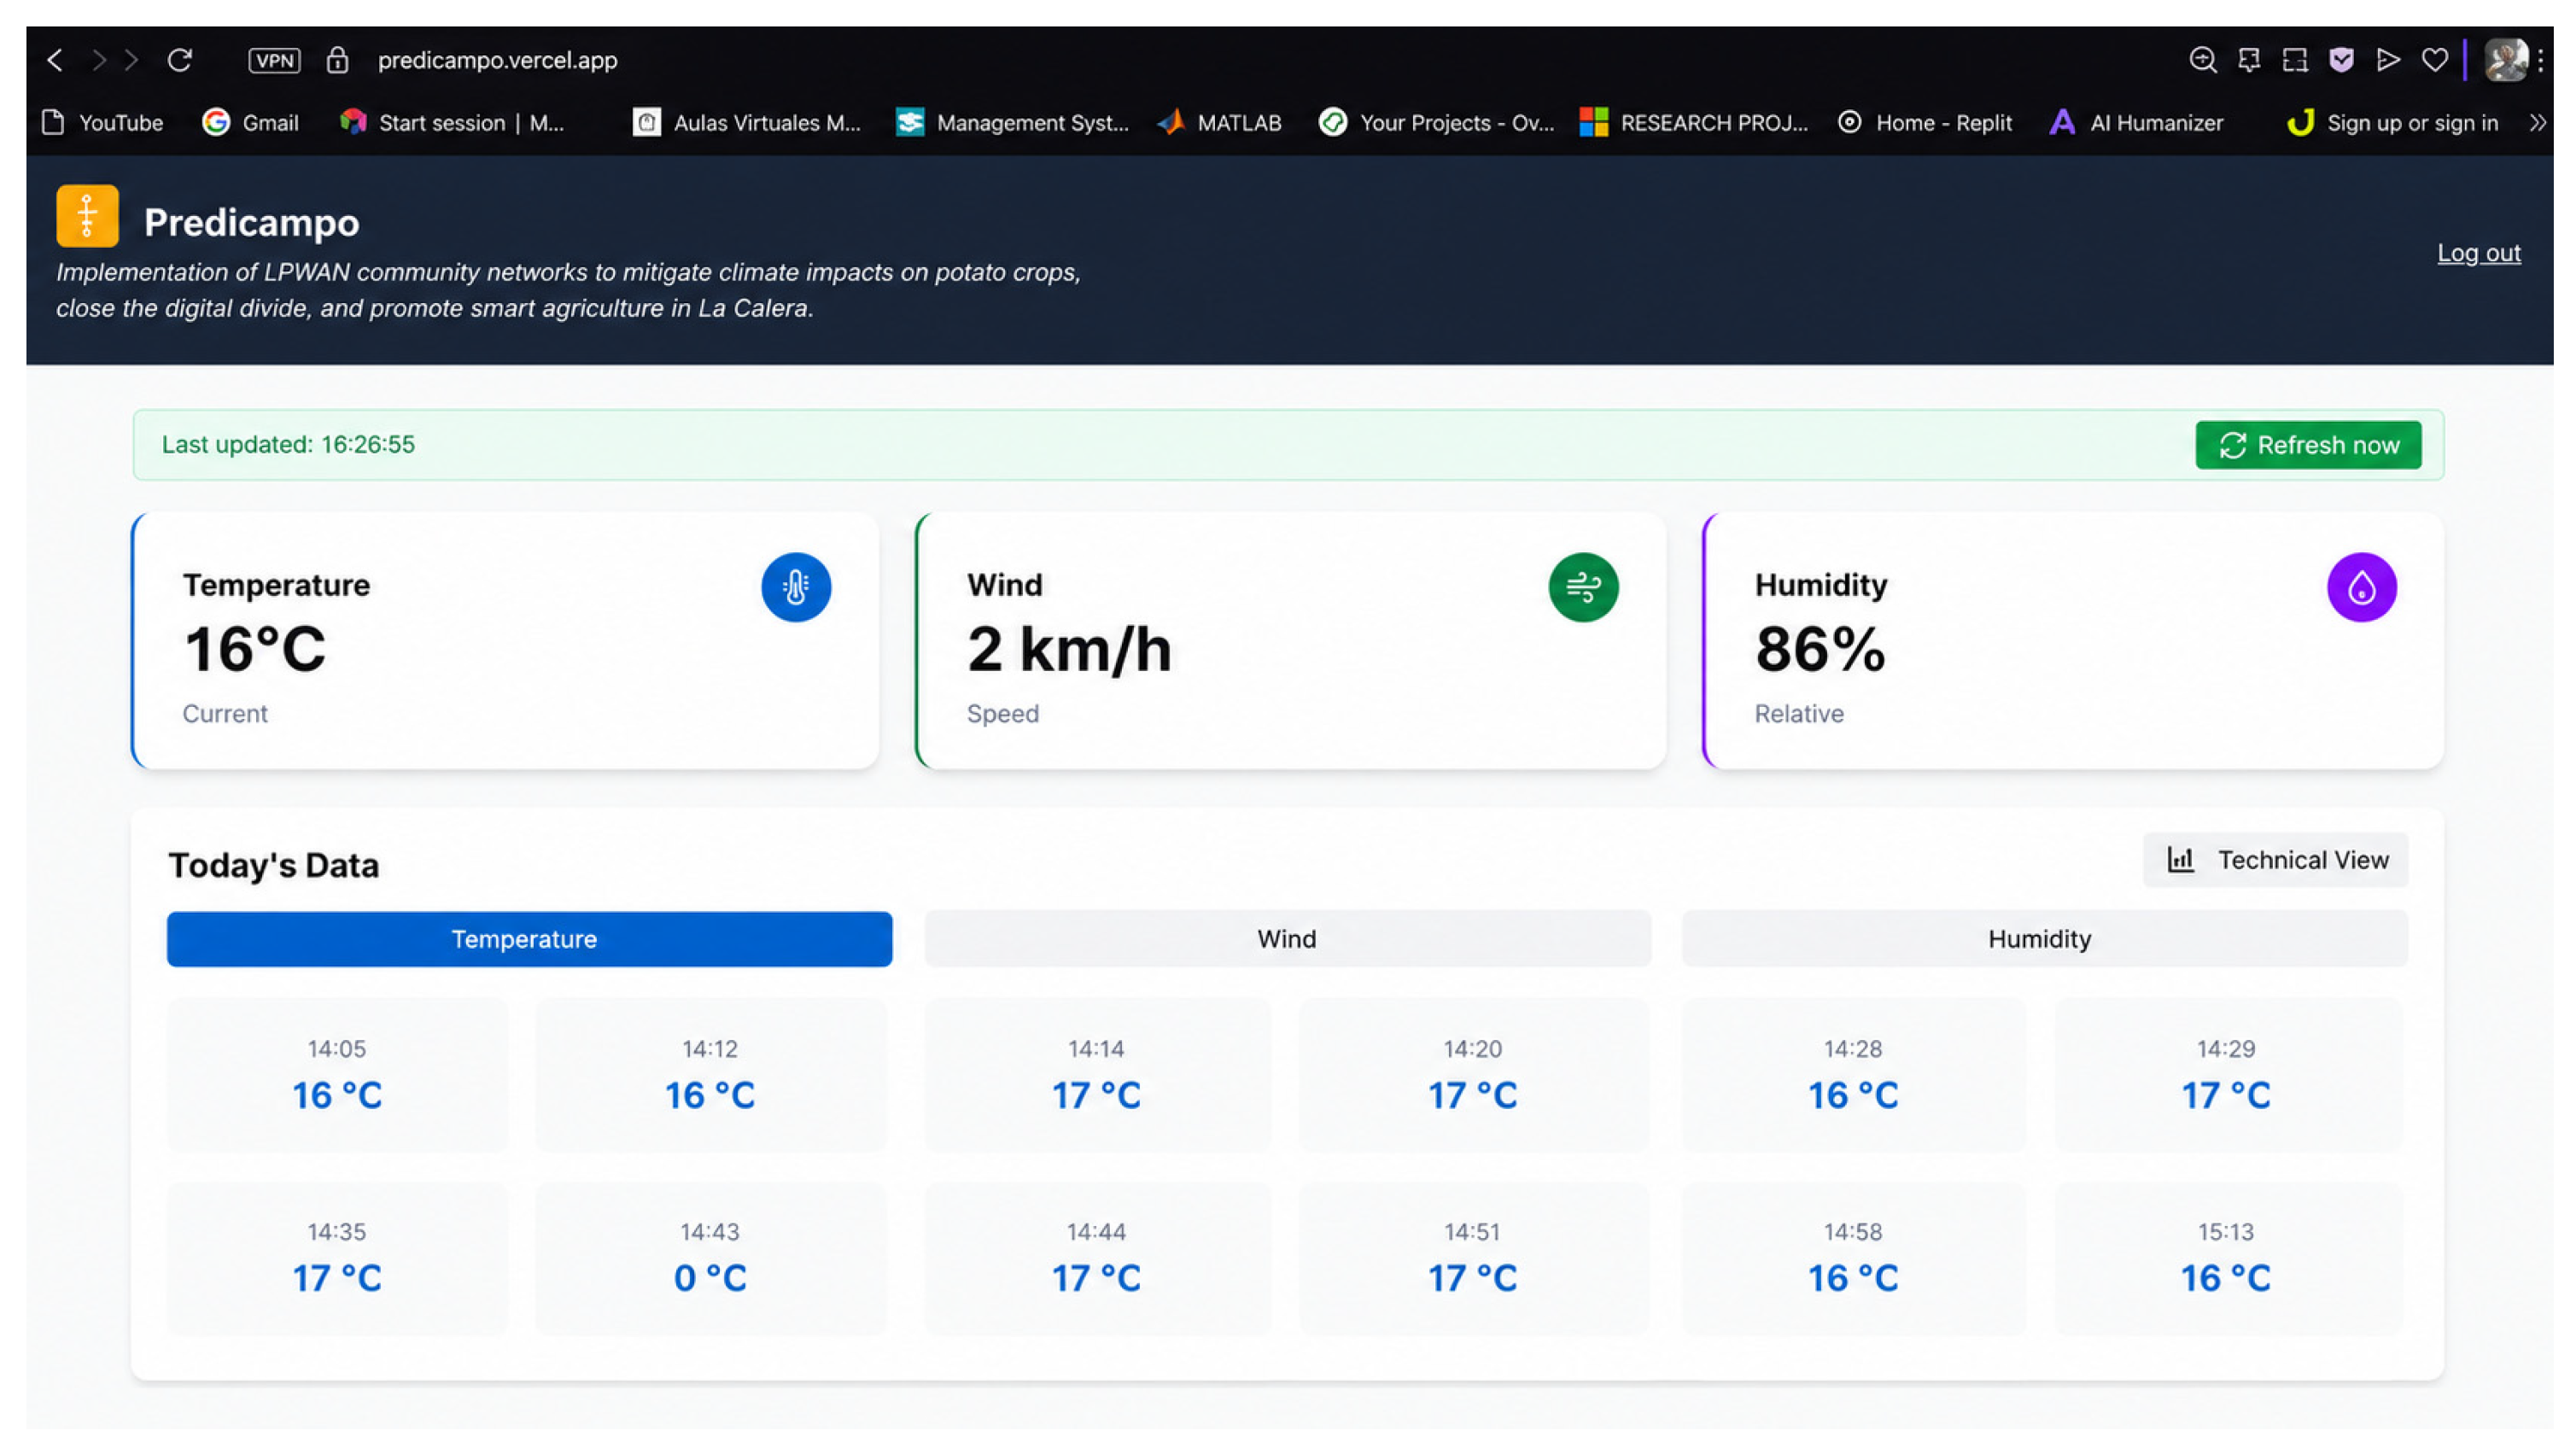2576x1454 pixels.
Task: Open Sign up or sign in bookmark
Action: [x=2392, y=123]
